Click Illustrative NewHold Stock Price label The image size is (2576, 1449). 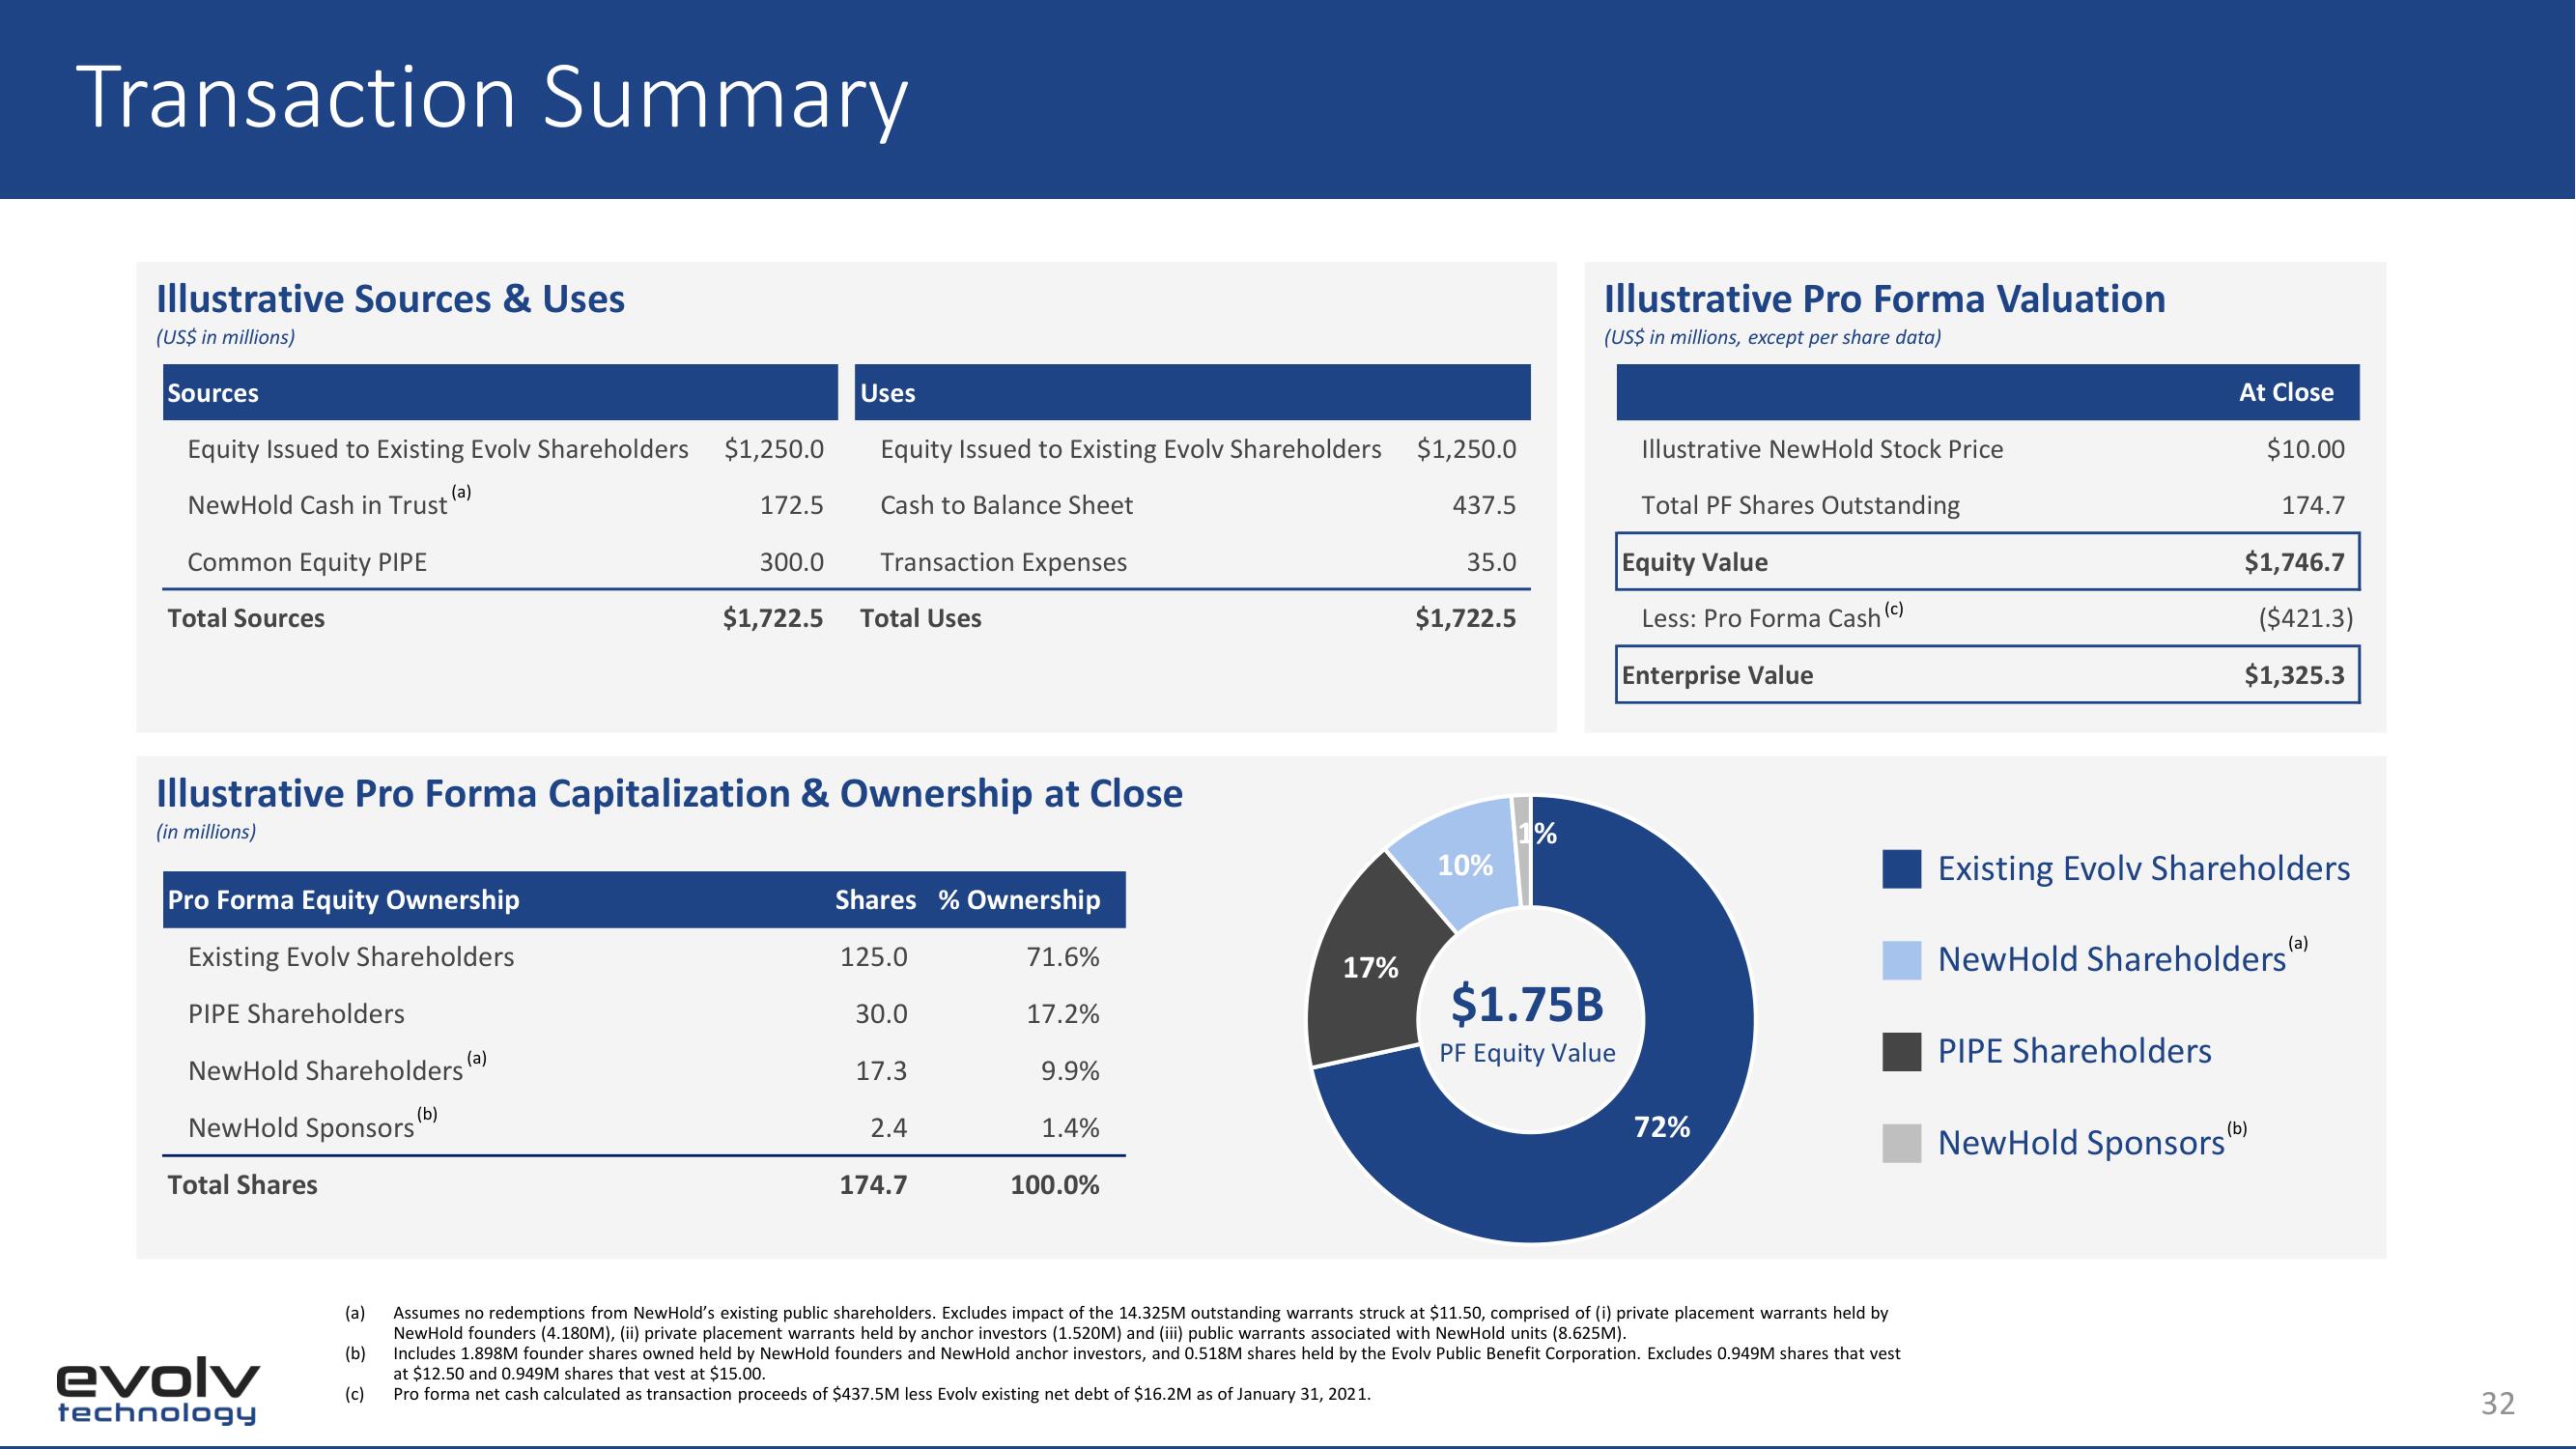click(1822, 449)
